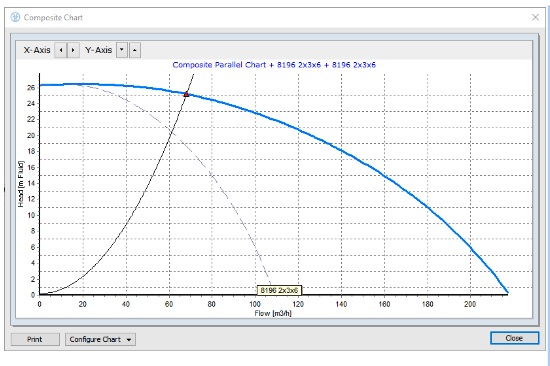Click the Composite Chart window icon
This screenshot has width=550, height=366.
(15, 17)
